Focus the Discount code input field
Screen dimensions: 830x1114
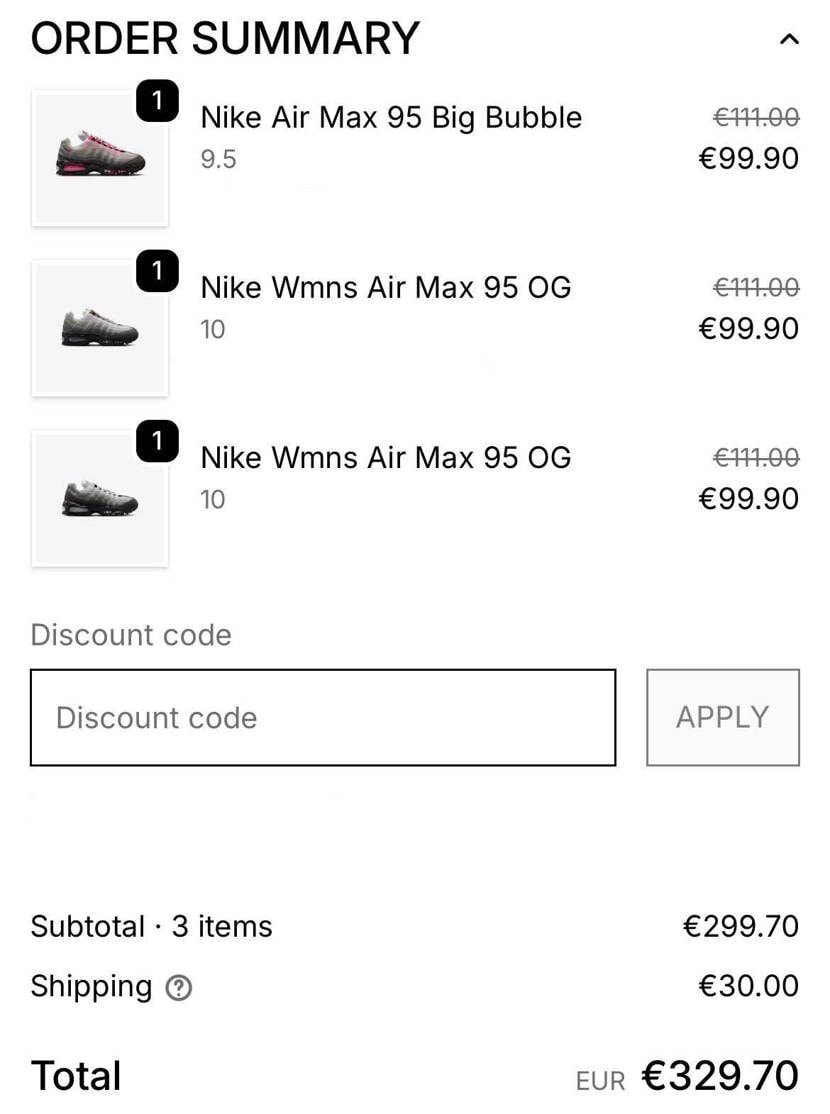(322, 718)
